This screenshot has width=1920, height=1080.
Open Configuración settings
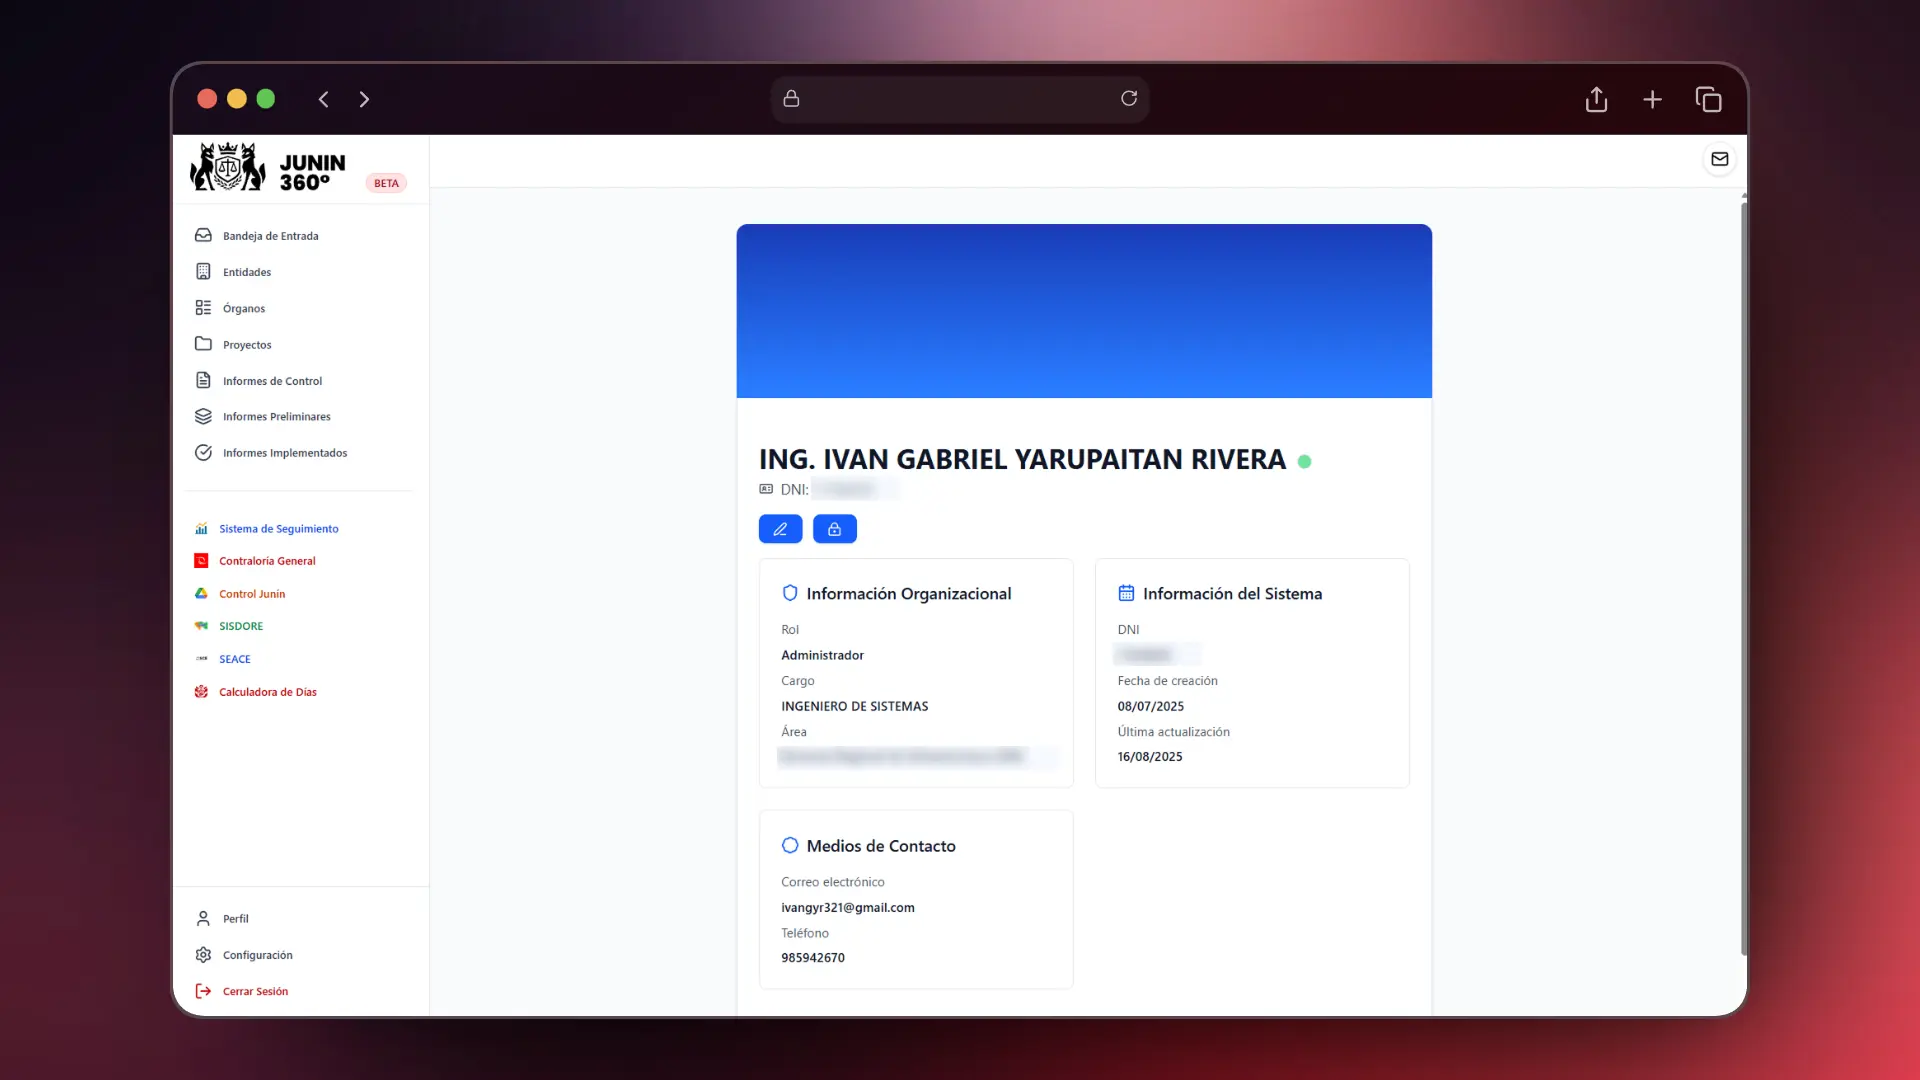(257, 955)
